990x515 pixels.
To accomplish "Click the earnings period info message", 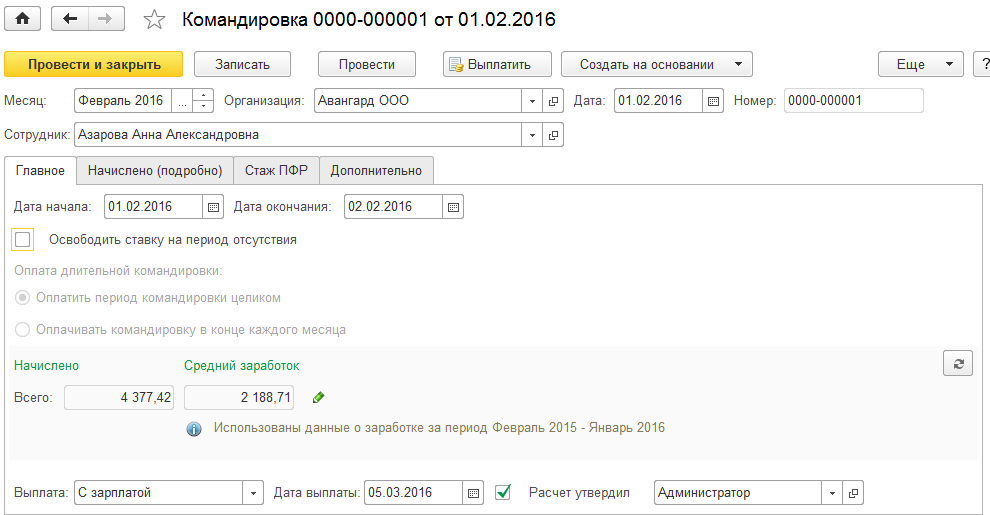I will pyautogui.click(x=439, y=428).
